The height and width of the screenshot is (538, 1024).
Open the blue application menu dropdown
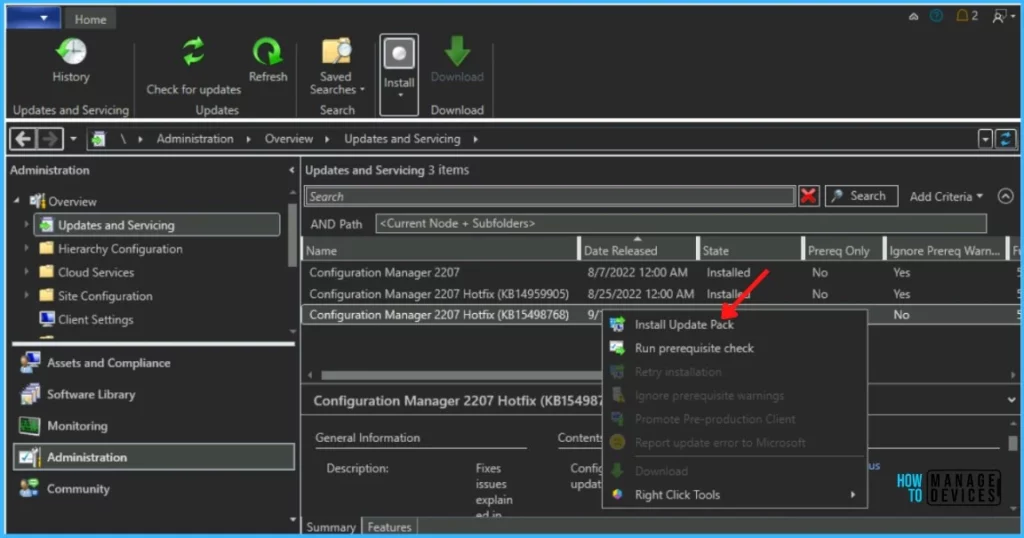click(x=33, y=18)
